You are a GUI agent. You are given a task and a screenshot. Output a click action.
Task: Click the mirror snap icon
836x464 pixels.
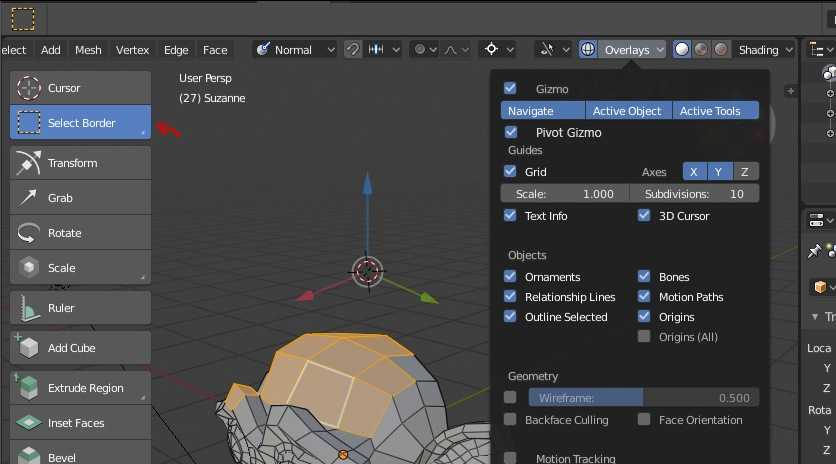point(376,50)
